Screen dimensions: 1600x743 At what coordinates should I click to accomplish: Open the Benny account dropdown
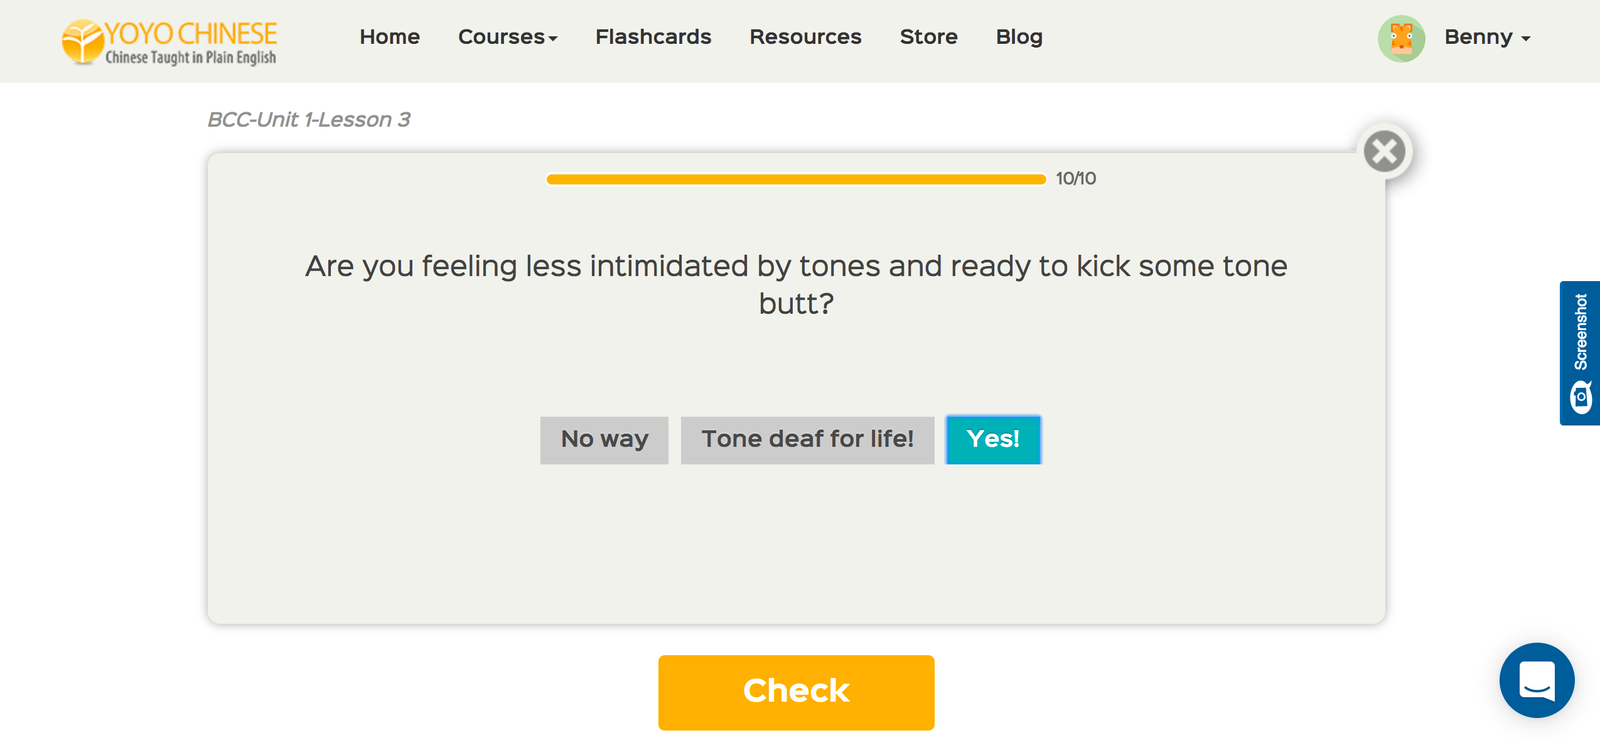[1487, 37]
